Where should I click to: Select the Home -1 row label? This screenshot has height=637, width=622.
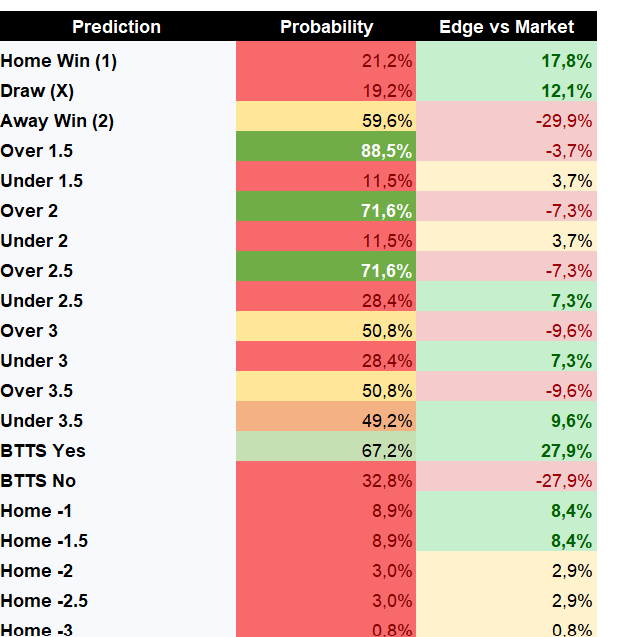point(37,511)
